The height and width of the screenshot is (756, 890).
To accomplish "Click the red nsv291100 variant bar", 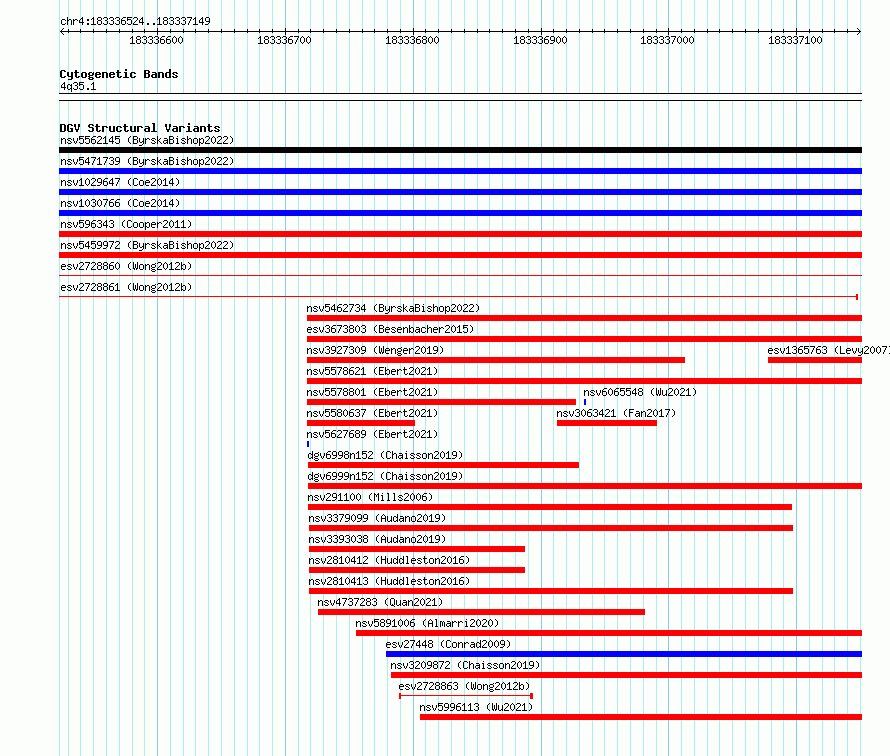I will [550, 507].
